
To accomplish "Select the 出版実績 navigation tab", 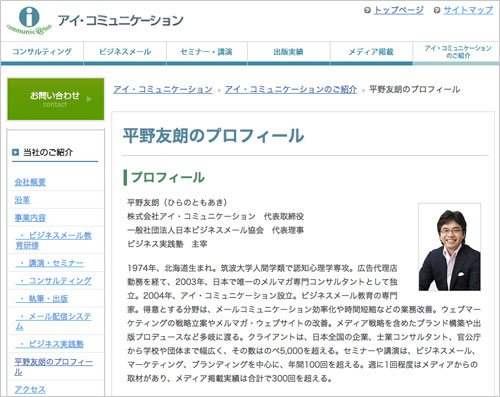I will (289, 52).
